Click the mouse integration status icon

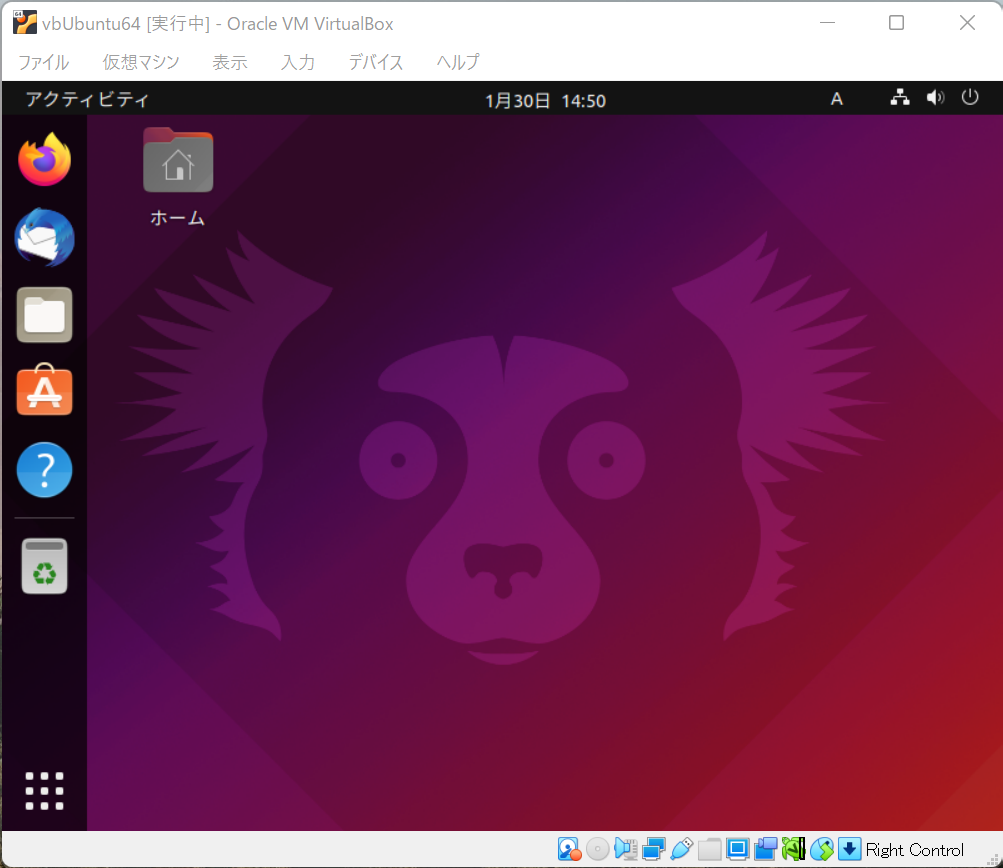point(822,849)
